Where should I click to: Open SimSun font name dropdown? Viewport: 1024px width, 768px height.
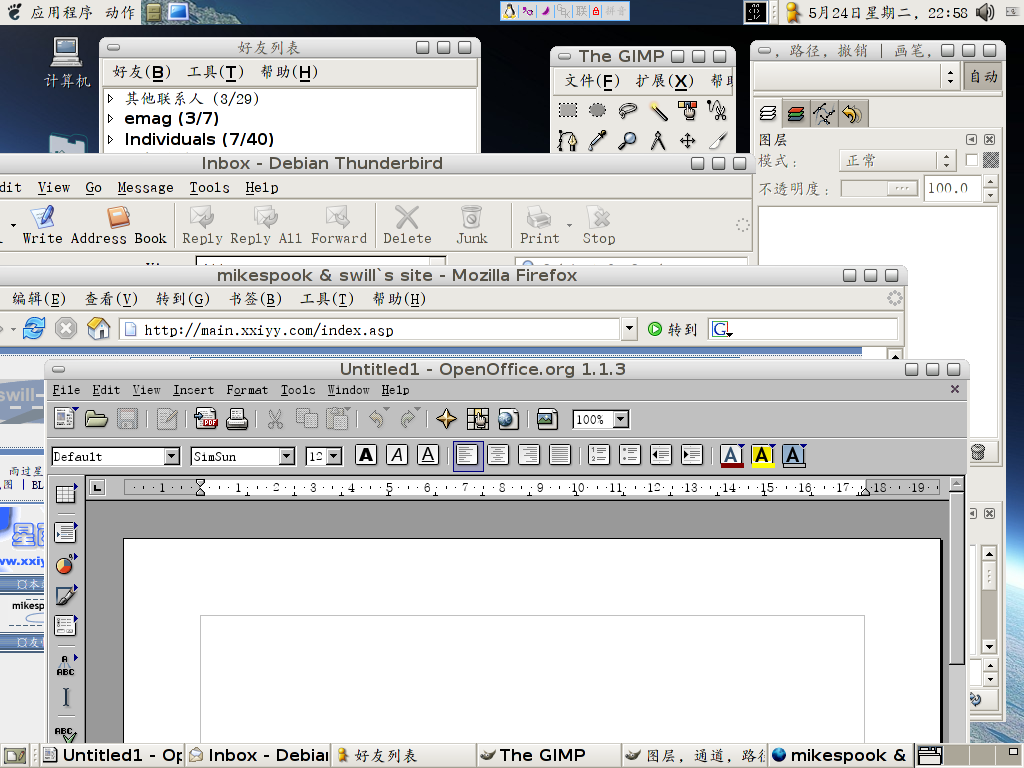point(287,456)
